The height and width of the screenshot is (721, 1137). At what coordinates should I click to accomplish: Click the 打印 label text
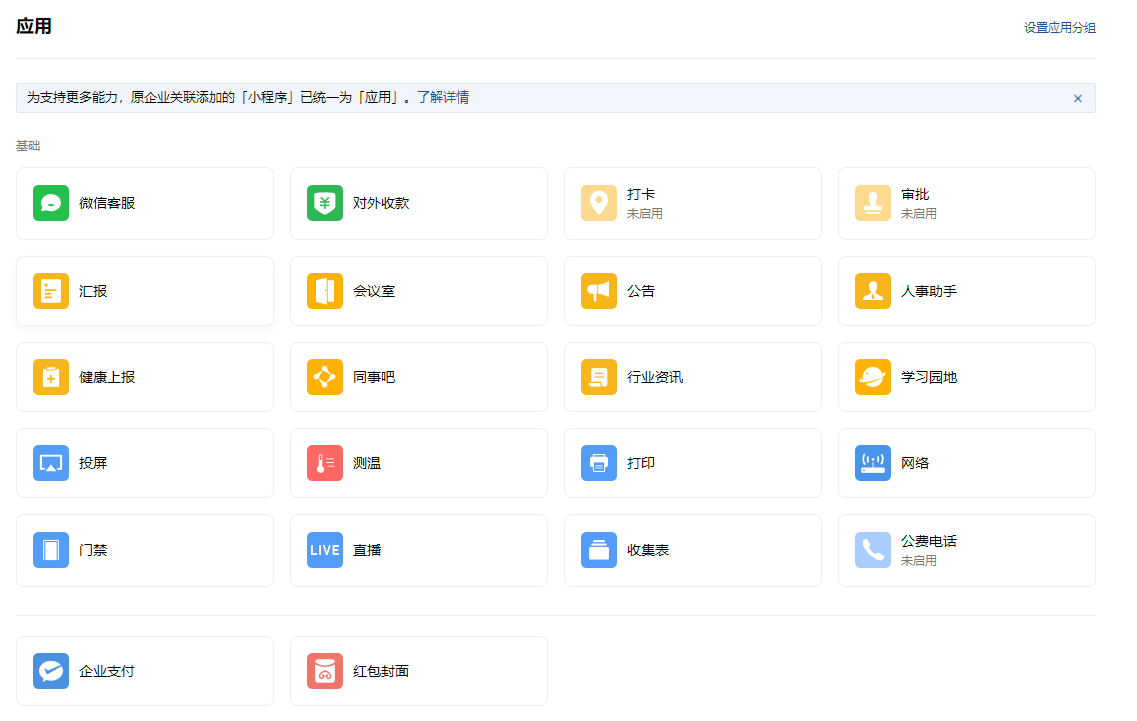tap(641, 463)
